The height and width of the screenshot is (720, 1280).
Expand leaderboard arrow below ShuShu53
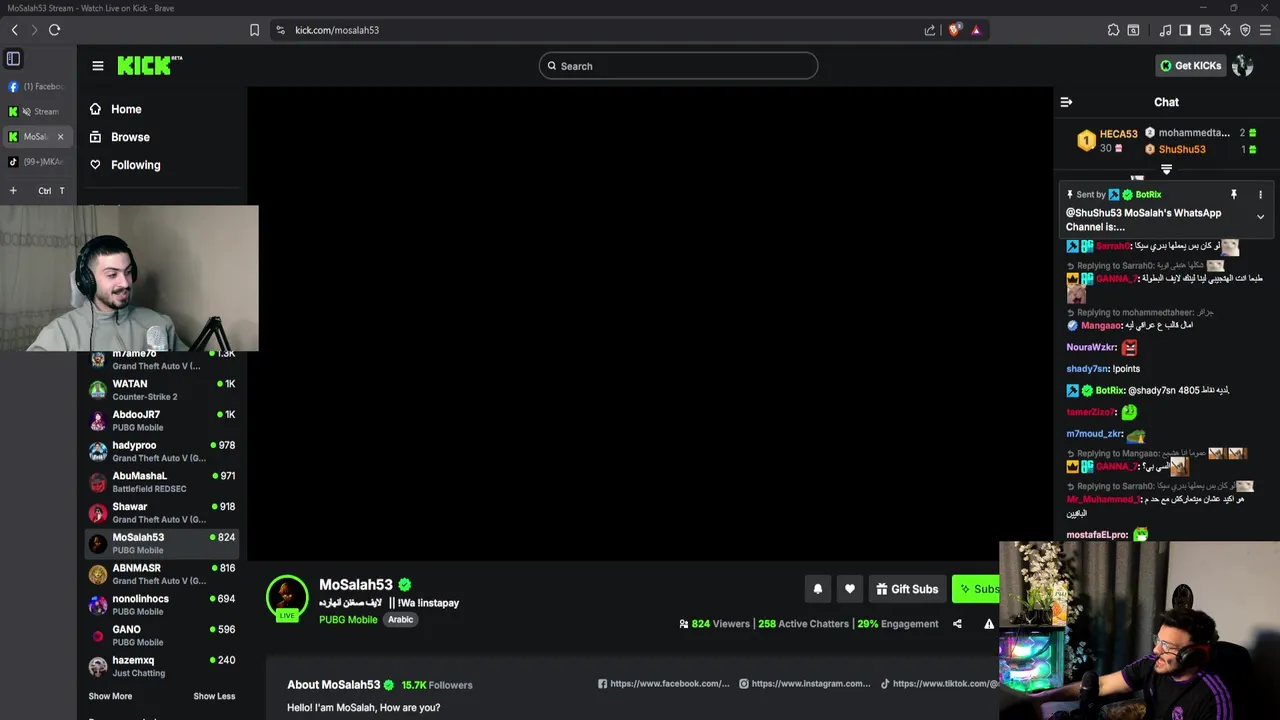pyautogui.click(x=1166, y=169)
